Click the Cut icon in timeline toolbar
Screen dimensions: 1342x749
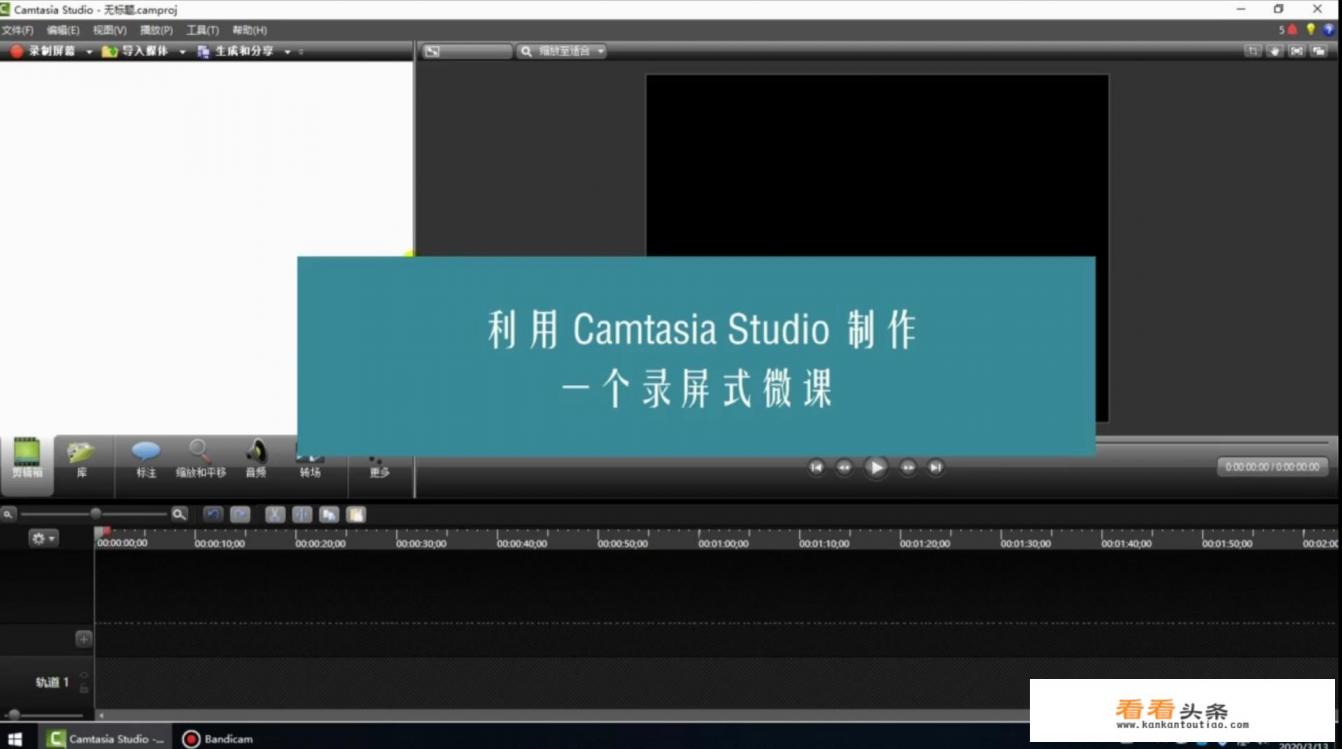(x=275, y=514)
